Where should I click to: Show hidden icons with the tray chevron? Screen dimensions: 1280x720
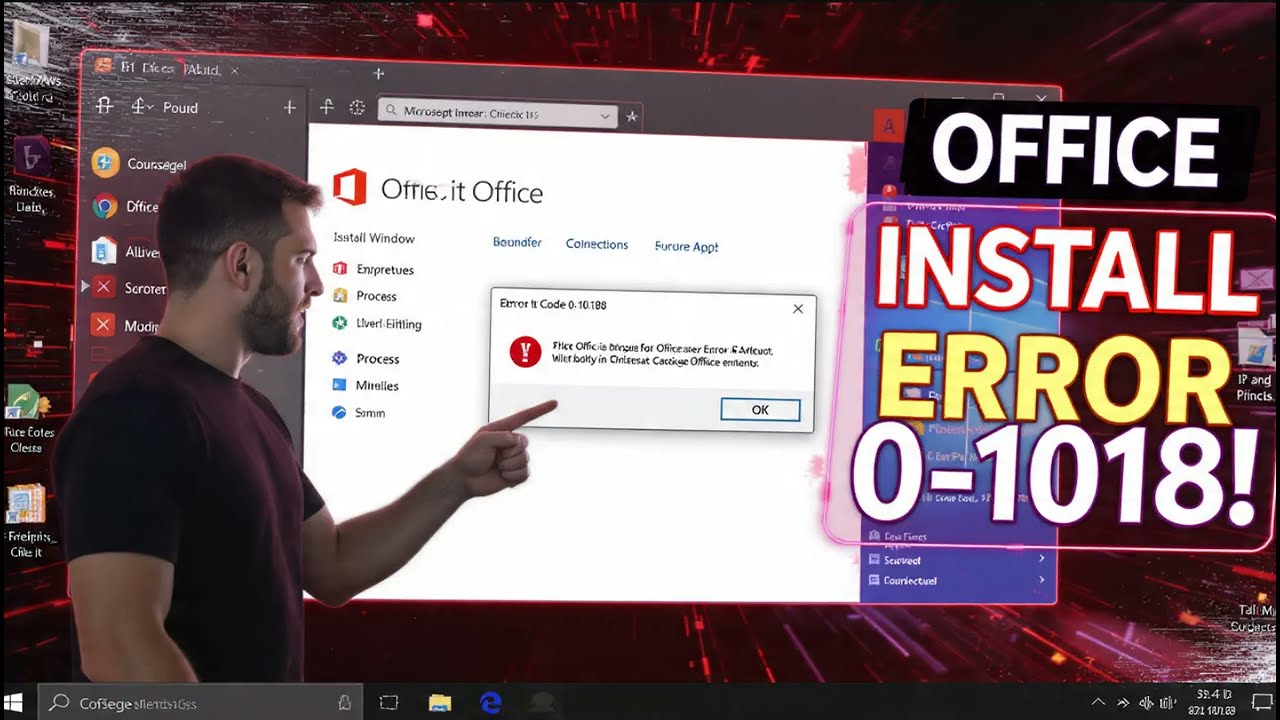(1099, 702)
